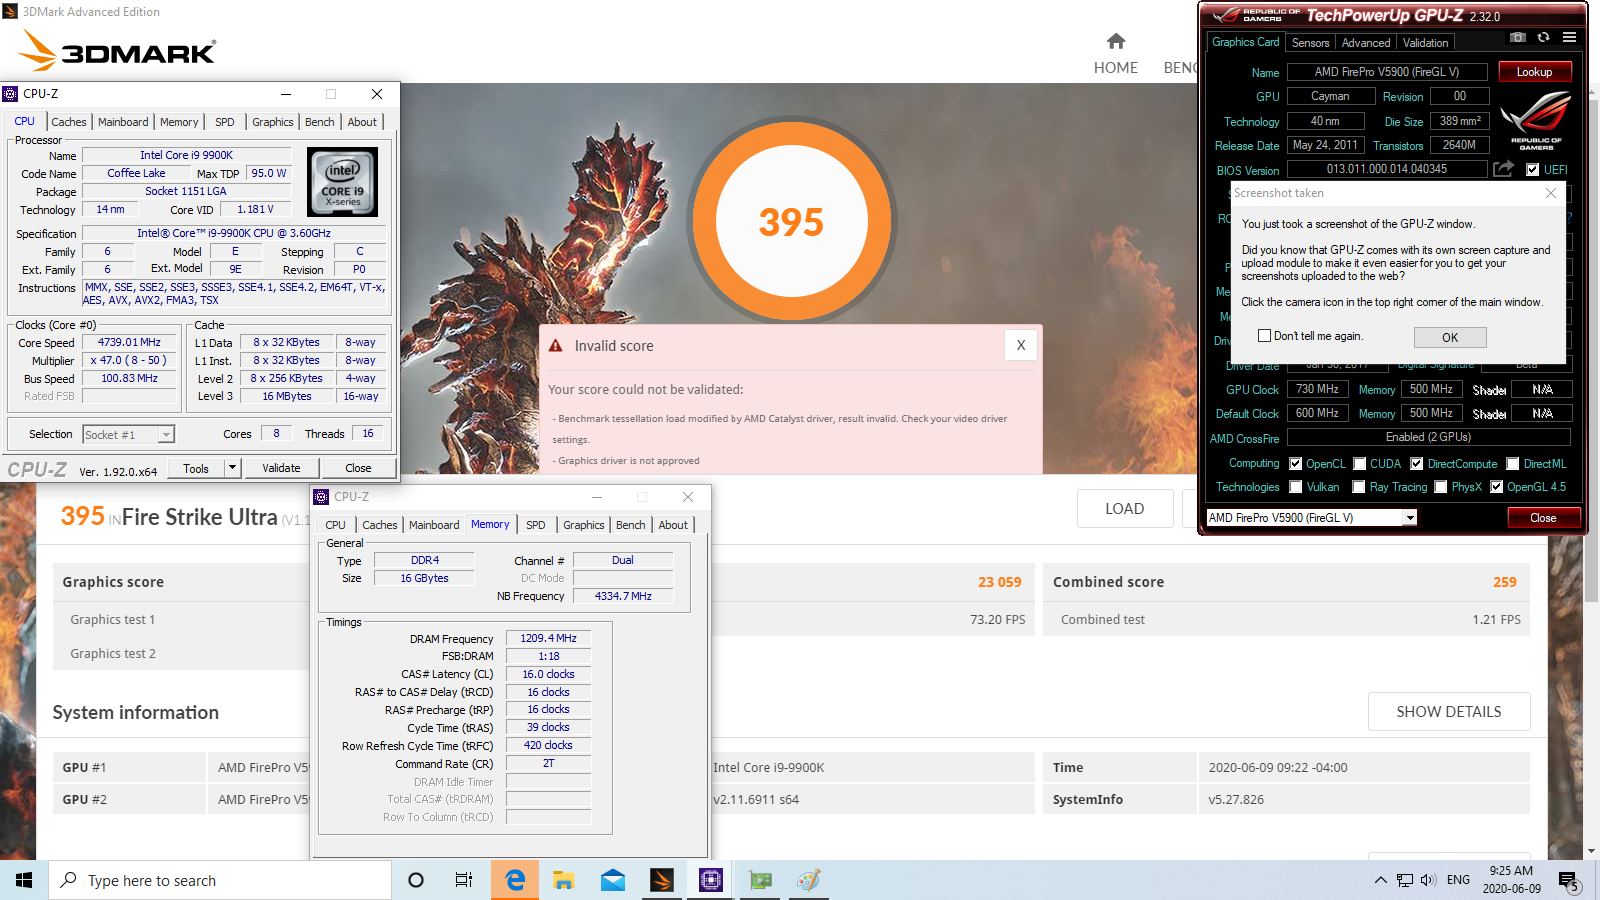Image resolution: width=1600 pixels, height=900 pixels.
Task: Click the Close button in CPU-Z
Action: tap(358, 468)
